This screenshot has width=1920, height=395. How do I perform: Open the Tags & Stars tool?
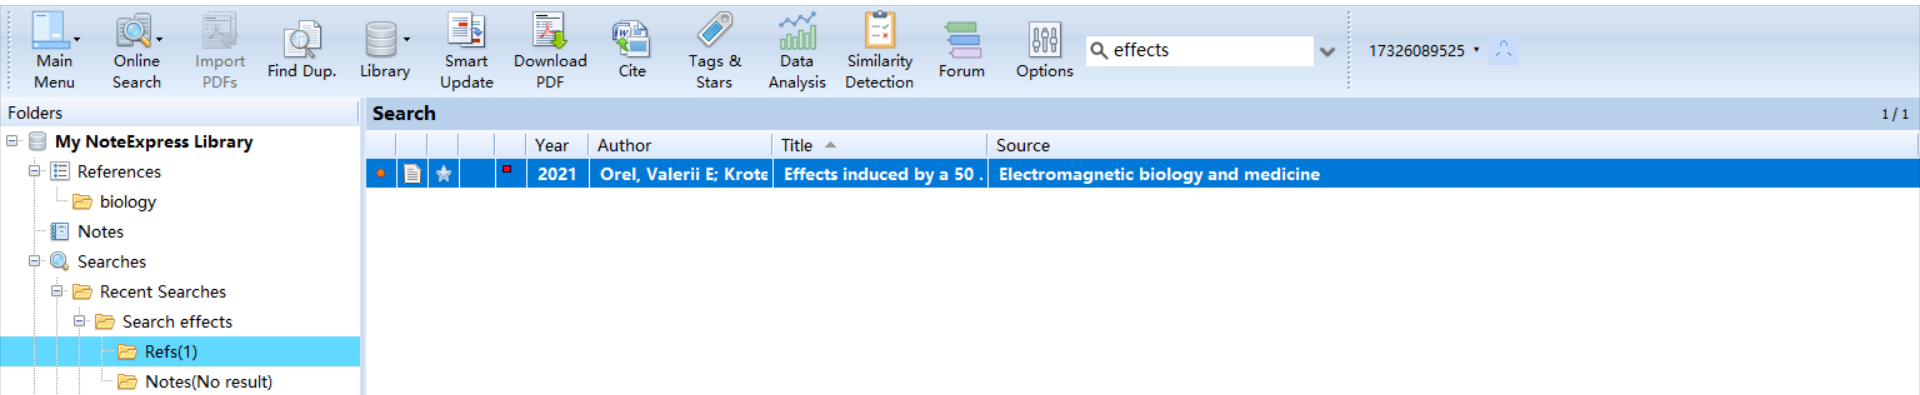tap(714, 31)
